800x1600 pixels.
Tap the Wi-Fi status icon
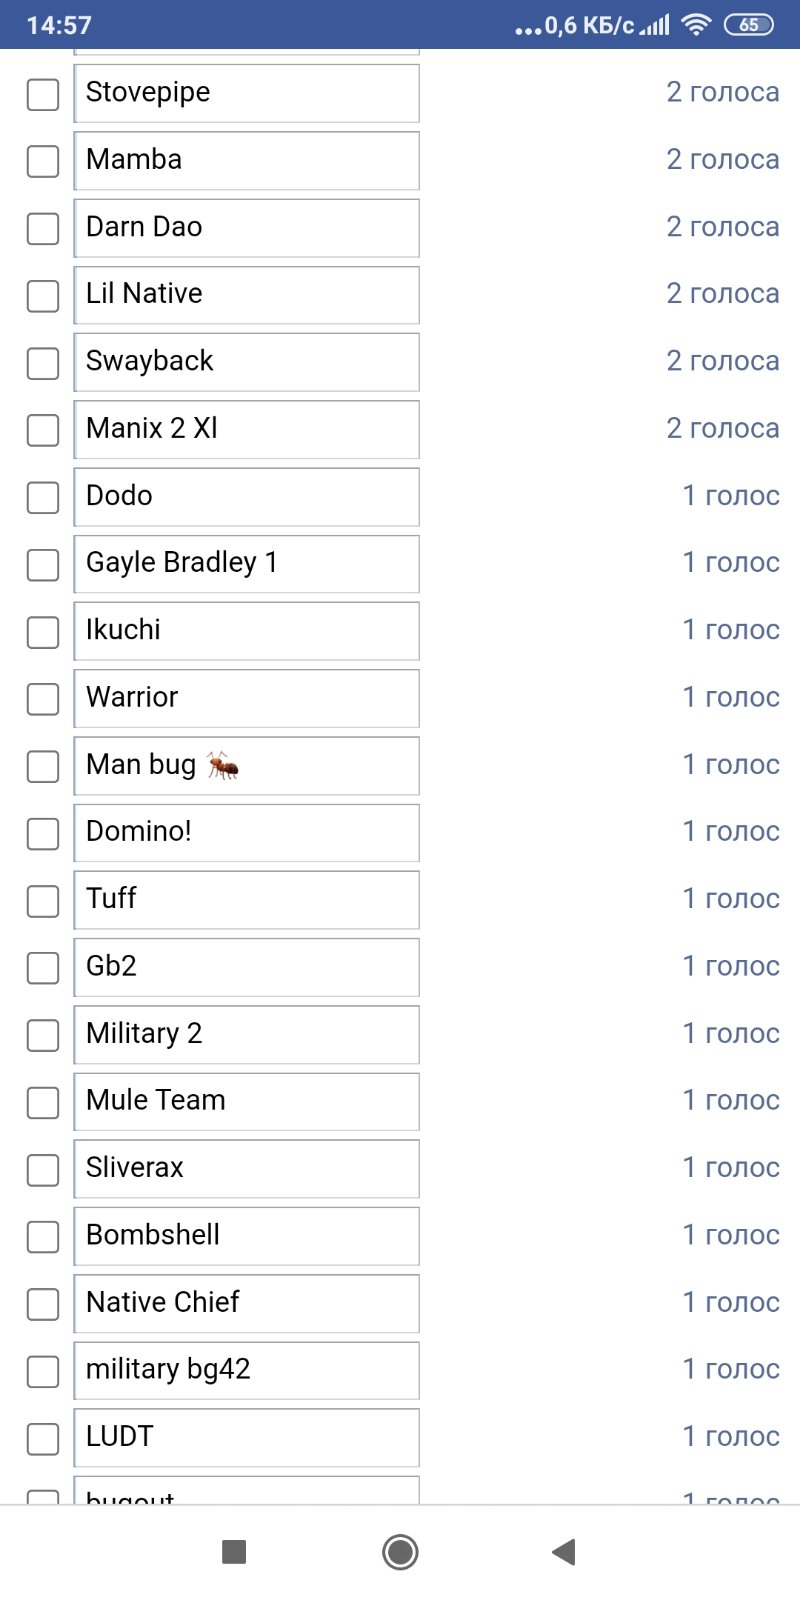[x=695, y=25]
